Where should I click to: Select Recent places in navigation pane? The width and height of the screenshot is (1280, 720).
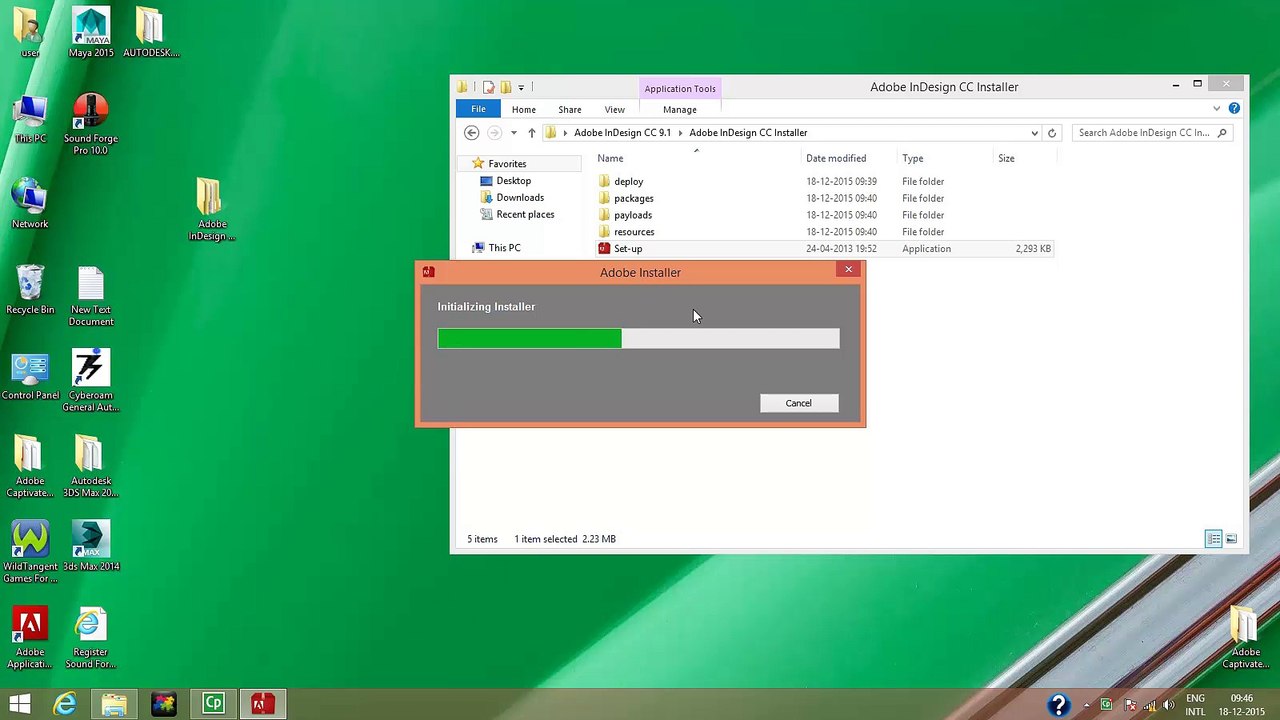(x=525, y=215)
